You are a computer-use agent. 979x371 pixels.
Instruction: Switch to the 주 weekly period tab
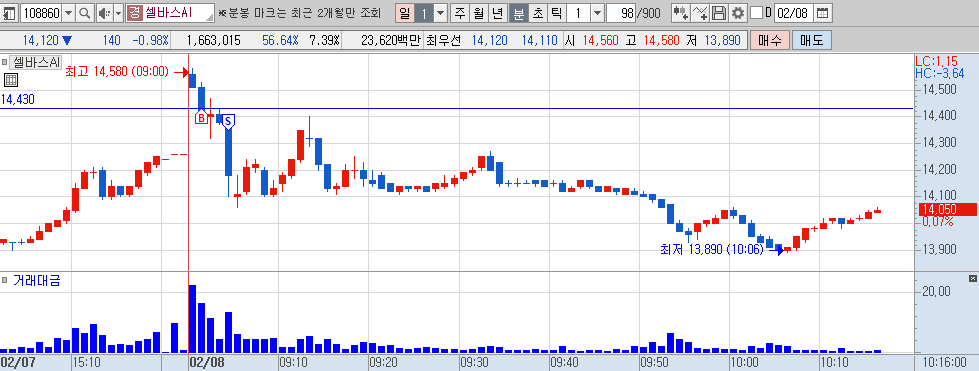tap(460, 12)
